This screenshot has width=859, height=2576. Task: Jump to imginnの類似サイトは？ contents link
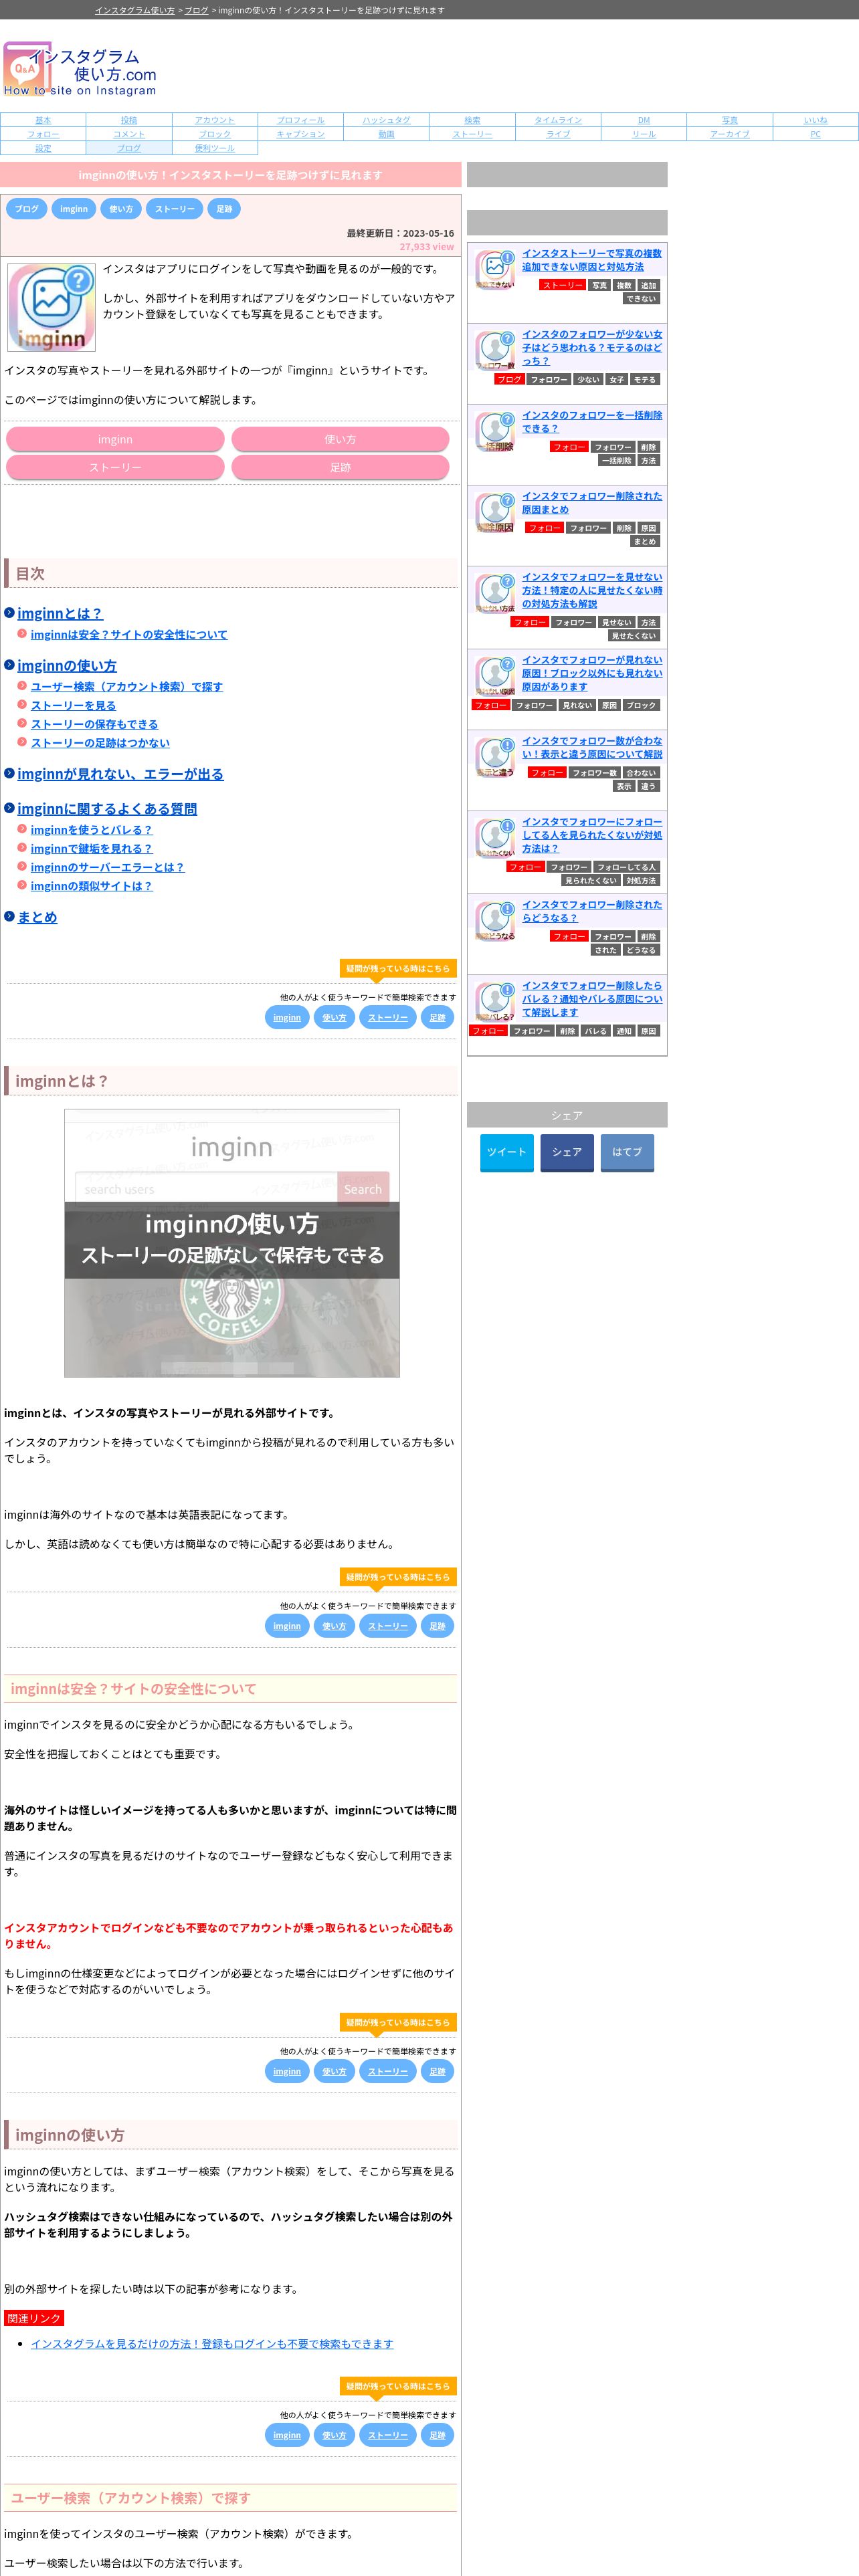(92, 887)
